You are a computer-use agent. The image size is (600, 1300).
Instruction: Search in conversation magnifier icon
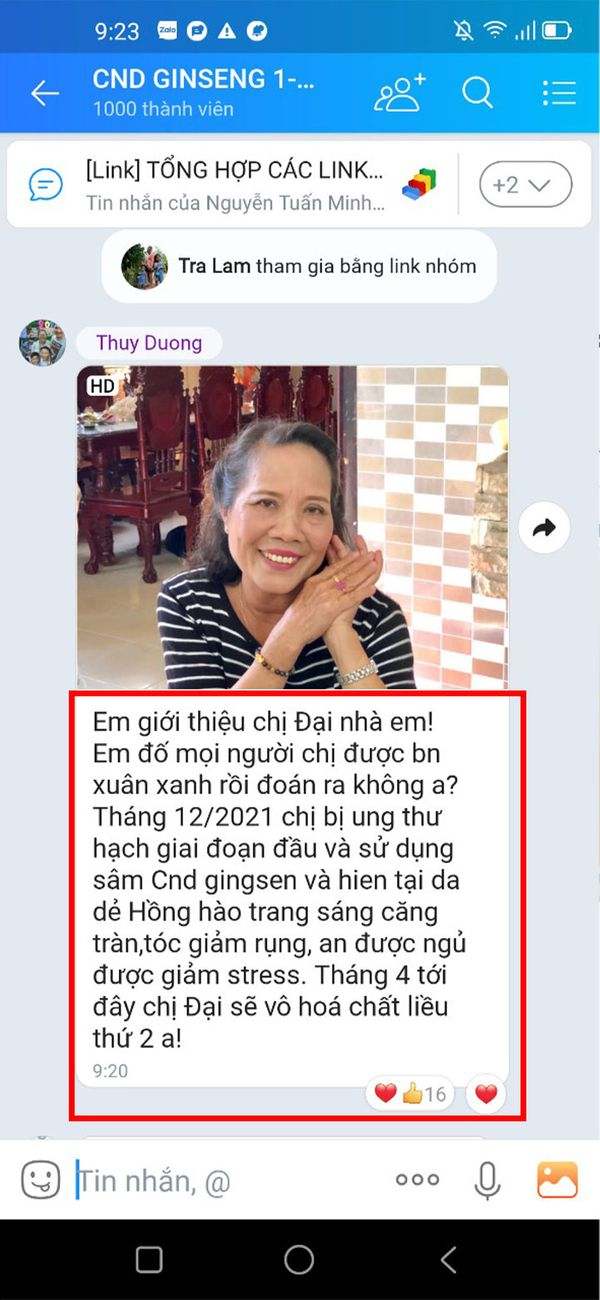[478, 93]
